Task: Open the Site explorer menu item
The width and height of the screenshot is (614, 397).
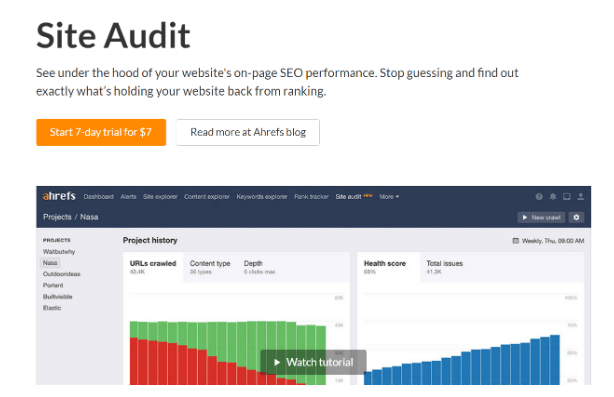Action: click(160, 197)
